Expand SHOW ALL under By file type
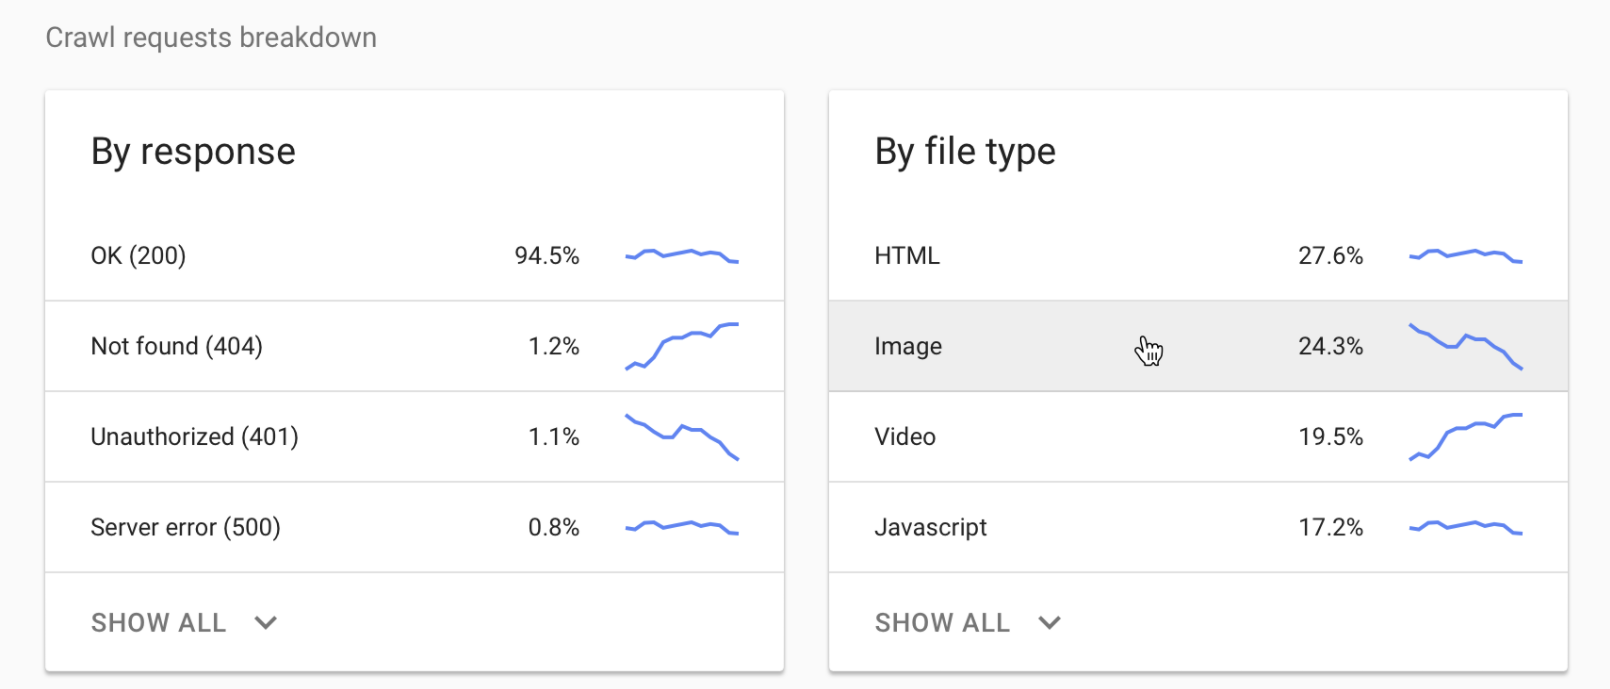Image resolution: width=1610 pixels, height=689 pixels. click(942, 622)
